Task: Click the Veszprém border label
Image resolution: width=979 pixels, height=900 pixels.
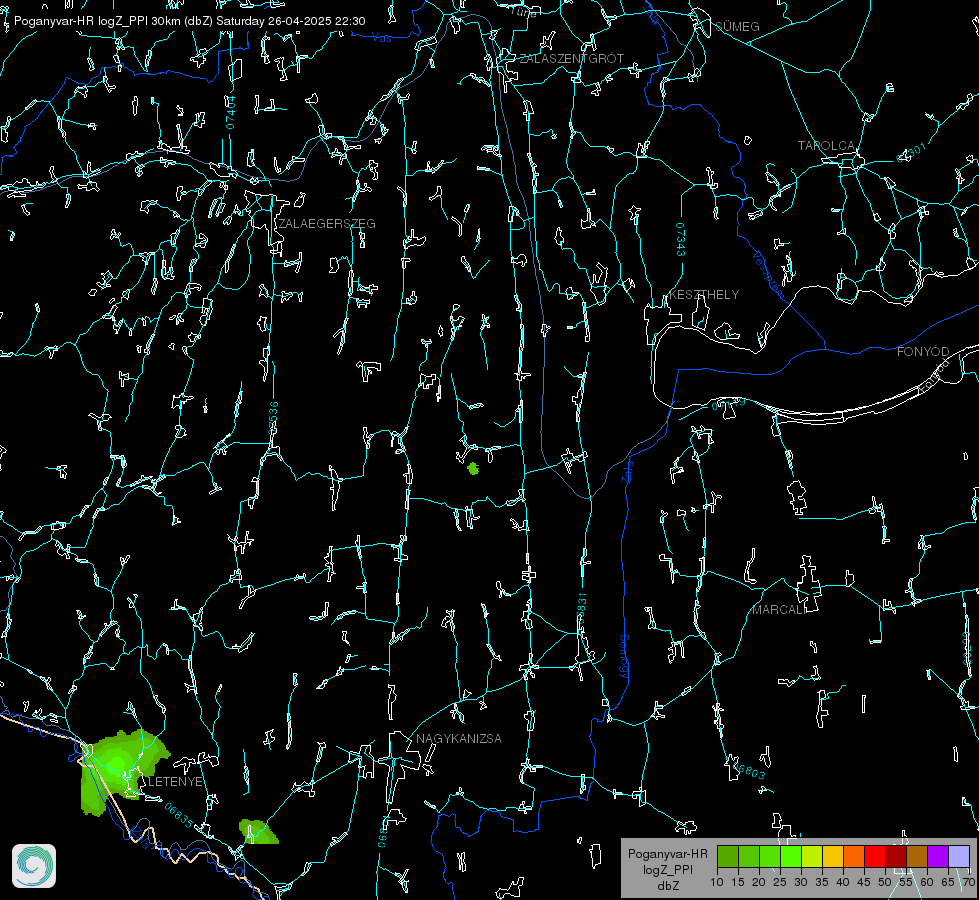Action: (x=767, y=274)
